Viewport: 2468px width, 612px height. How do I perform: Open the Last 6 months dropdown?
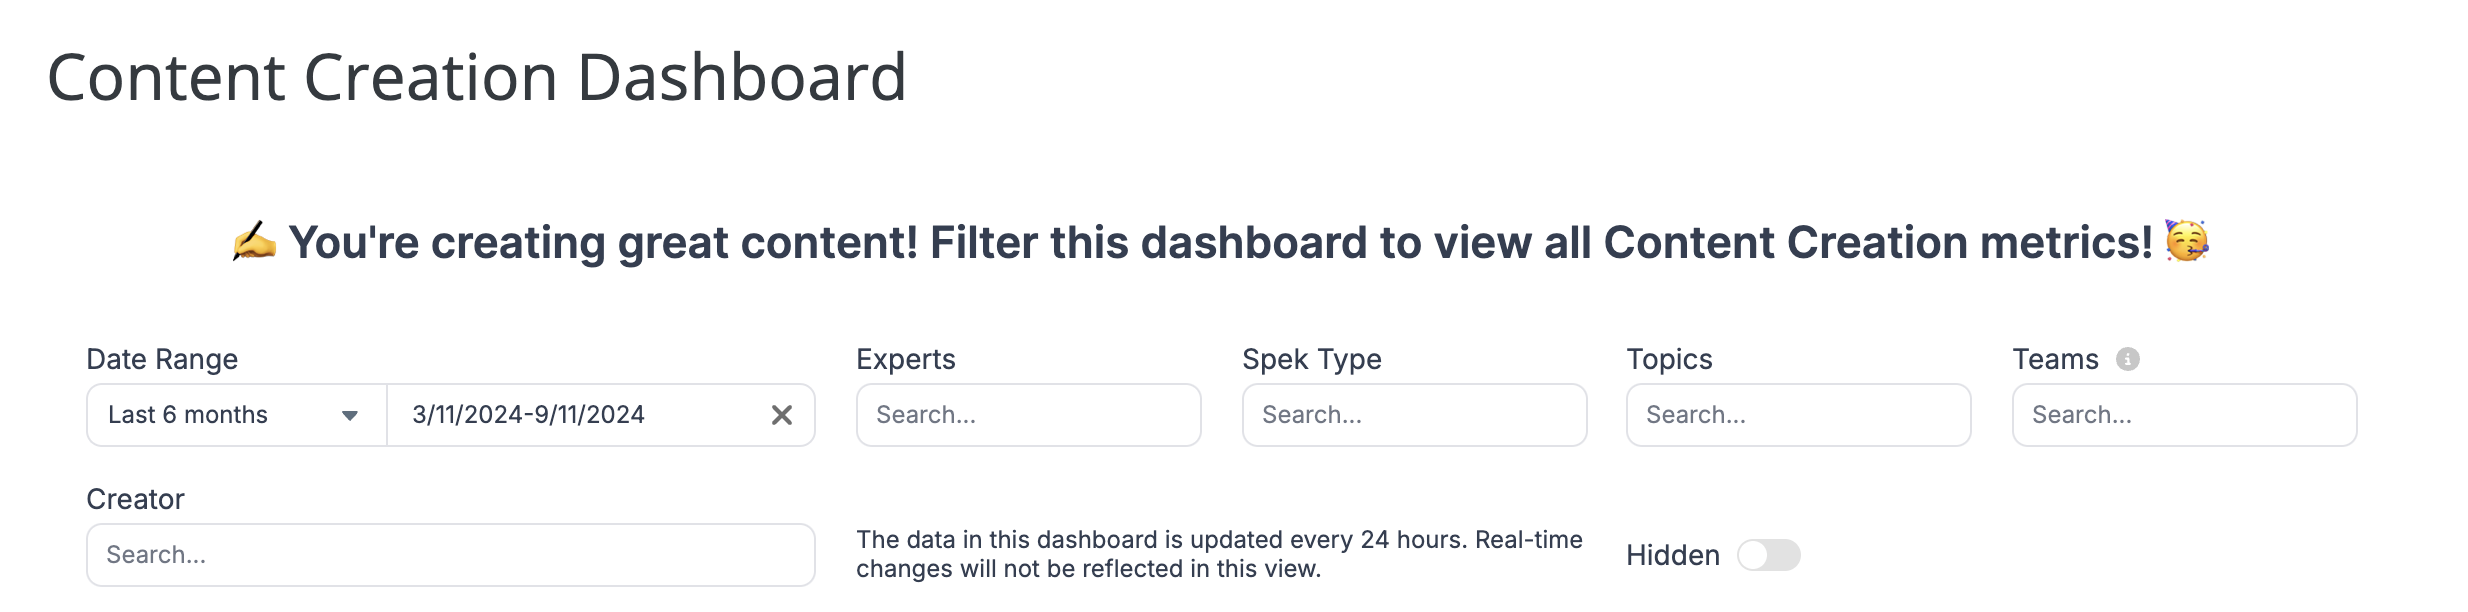[237, 415]
